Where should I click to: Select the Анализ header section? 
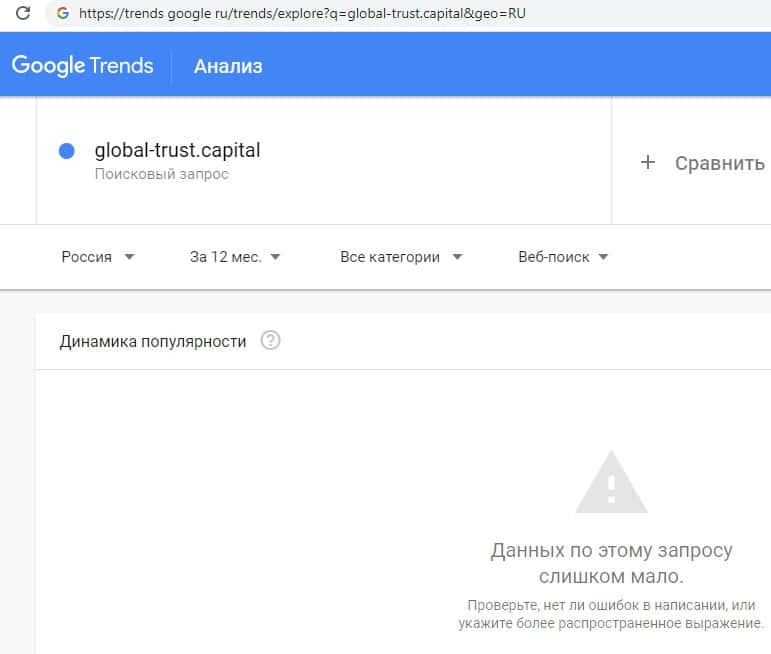228,67
